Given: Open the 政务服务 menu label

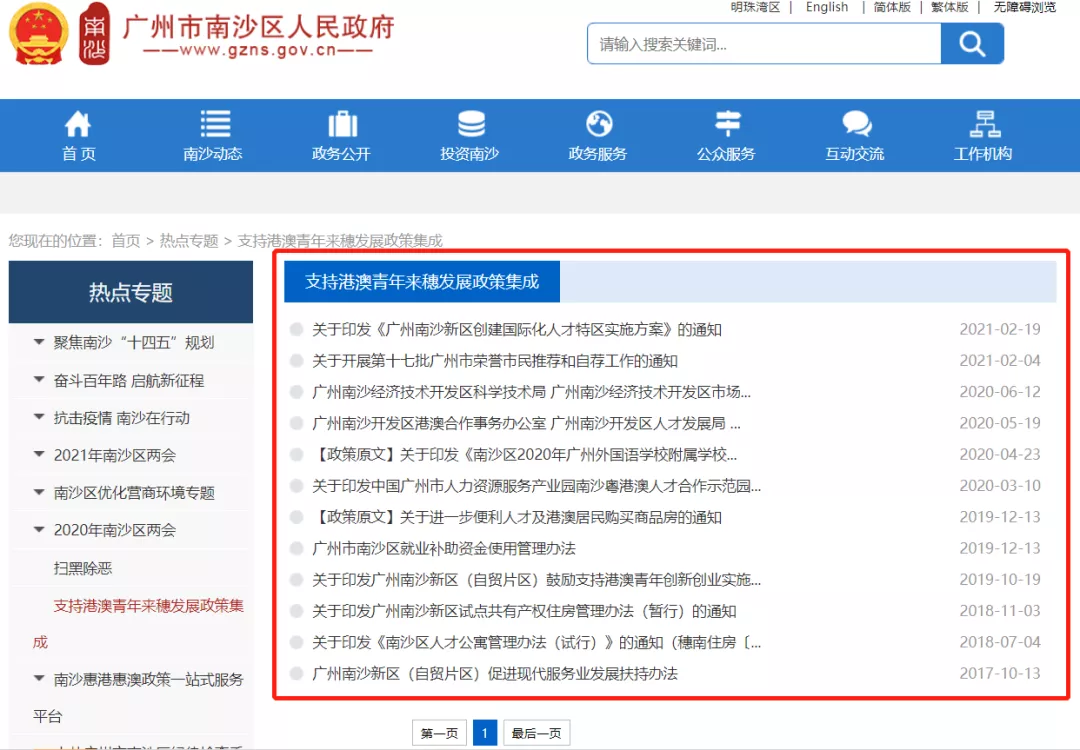Looking at the screenshot, I should [x=598, y=154].
